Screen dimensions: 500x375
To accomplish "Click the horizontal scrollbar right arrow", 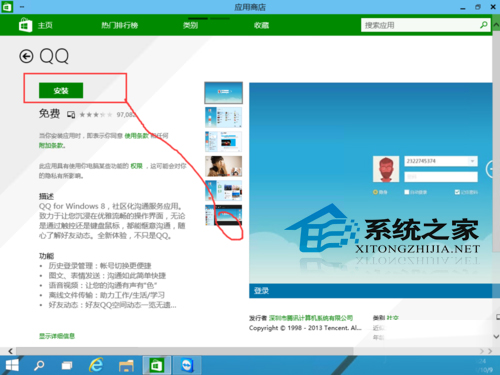I will pos(490,351).
